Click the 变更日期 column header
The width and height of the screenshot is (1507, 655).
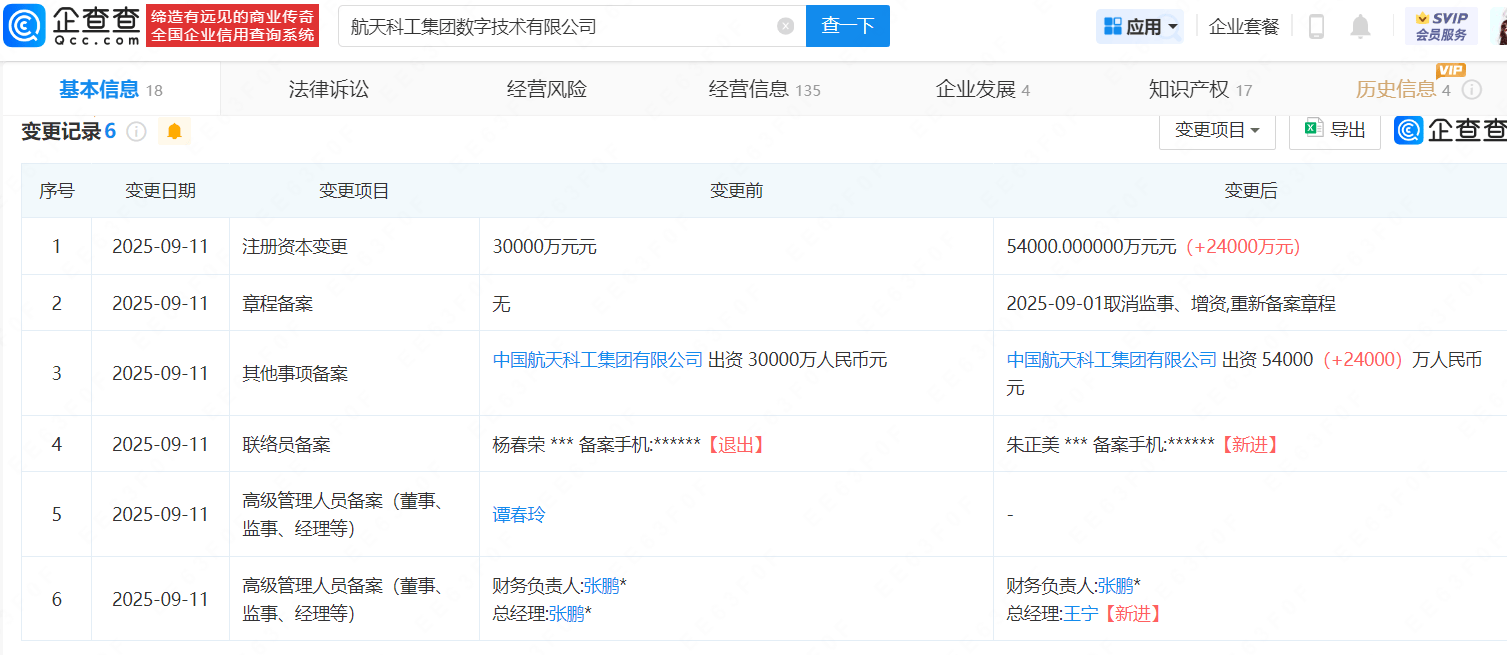click(160, 191)
